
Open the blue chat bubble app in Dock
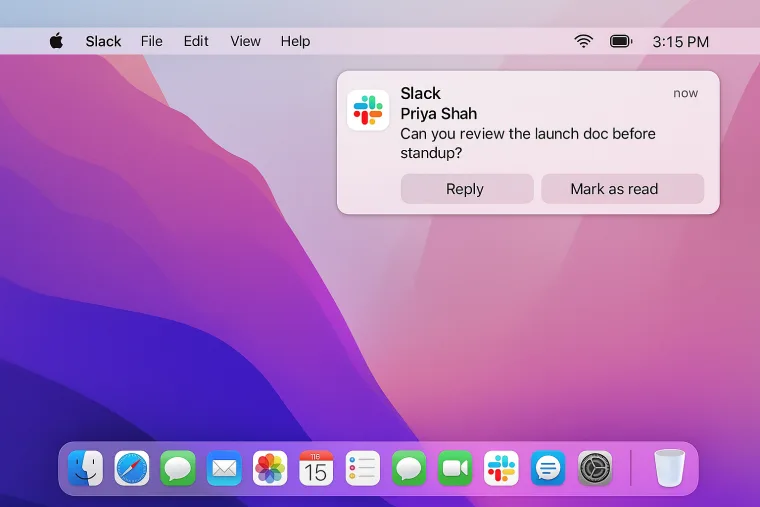point(548,468)
